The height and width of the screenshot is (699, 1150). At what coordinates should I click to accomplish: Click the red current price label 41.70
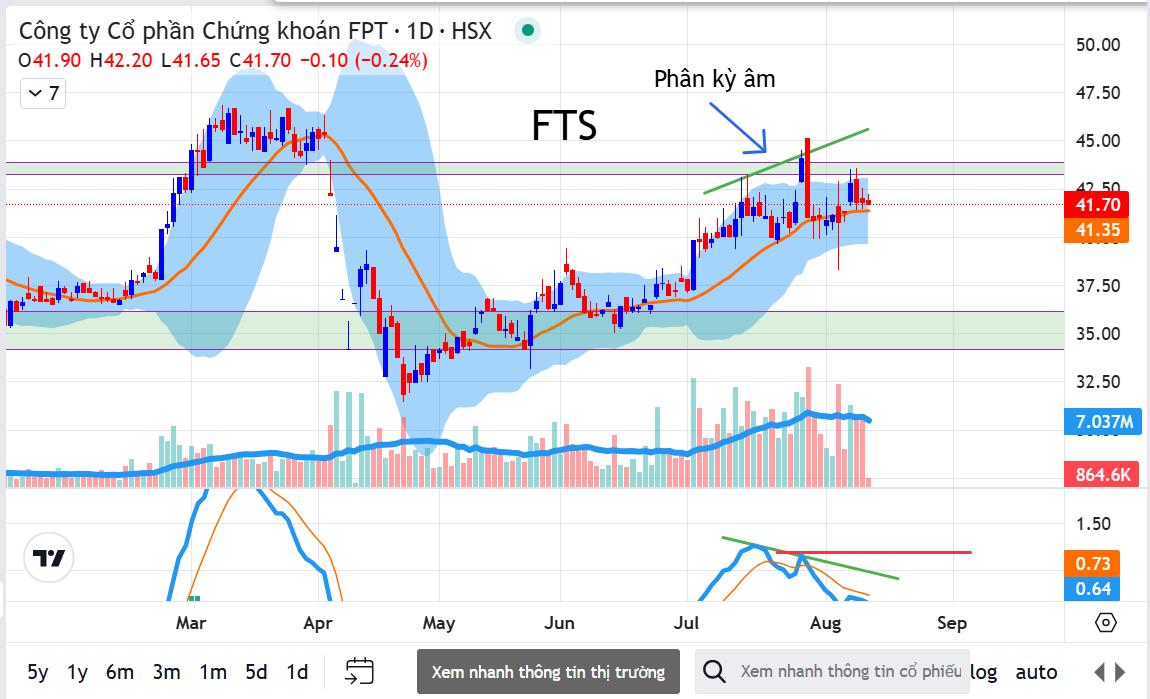click(1097, 205)
